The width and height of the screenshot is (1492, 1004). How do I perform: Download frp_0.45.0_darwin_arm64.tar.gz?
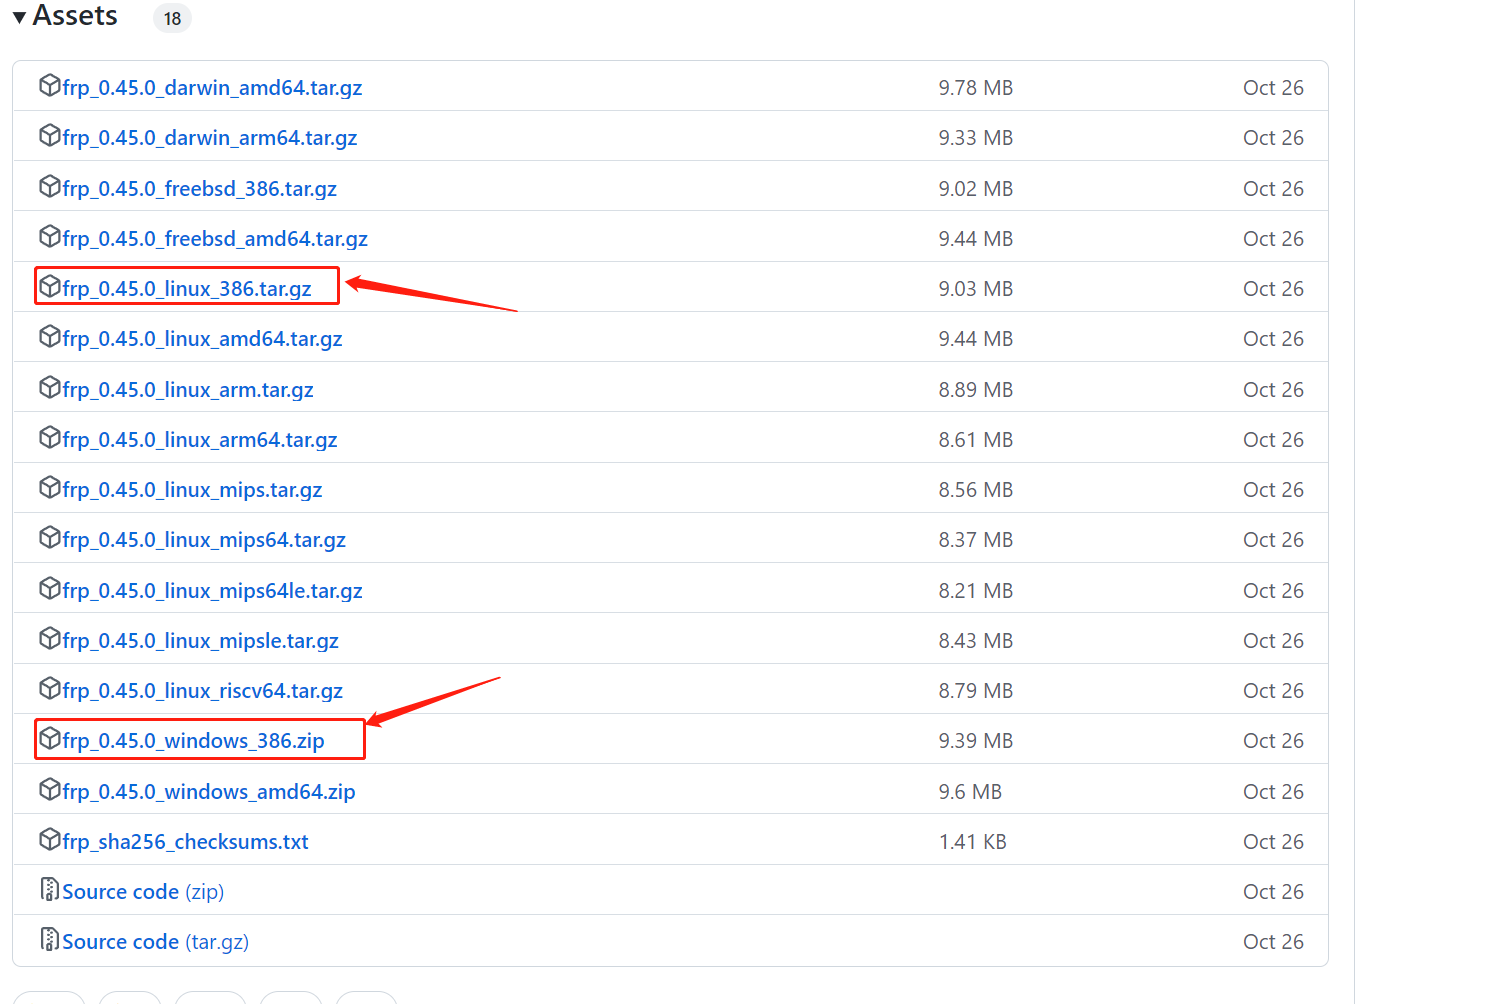tap(210, 138)
